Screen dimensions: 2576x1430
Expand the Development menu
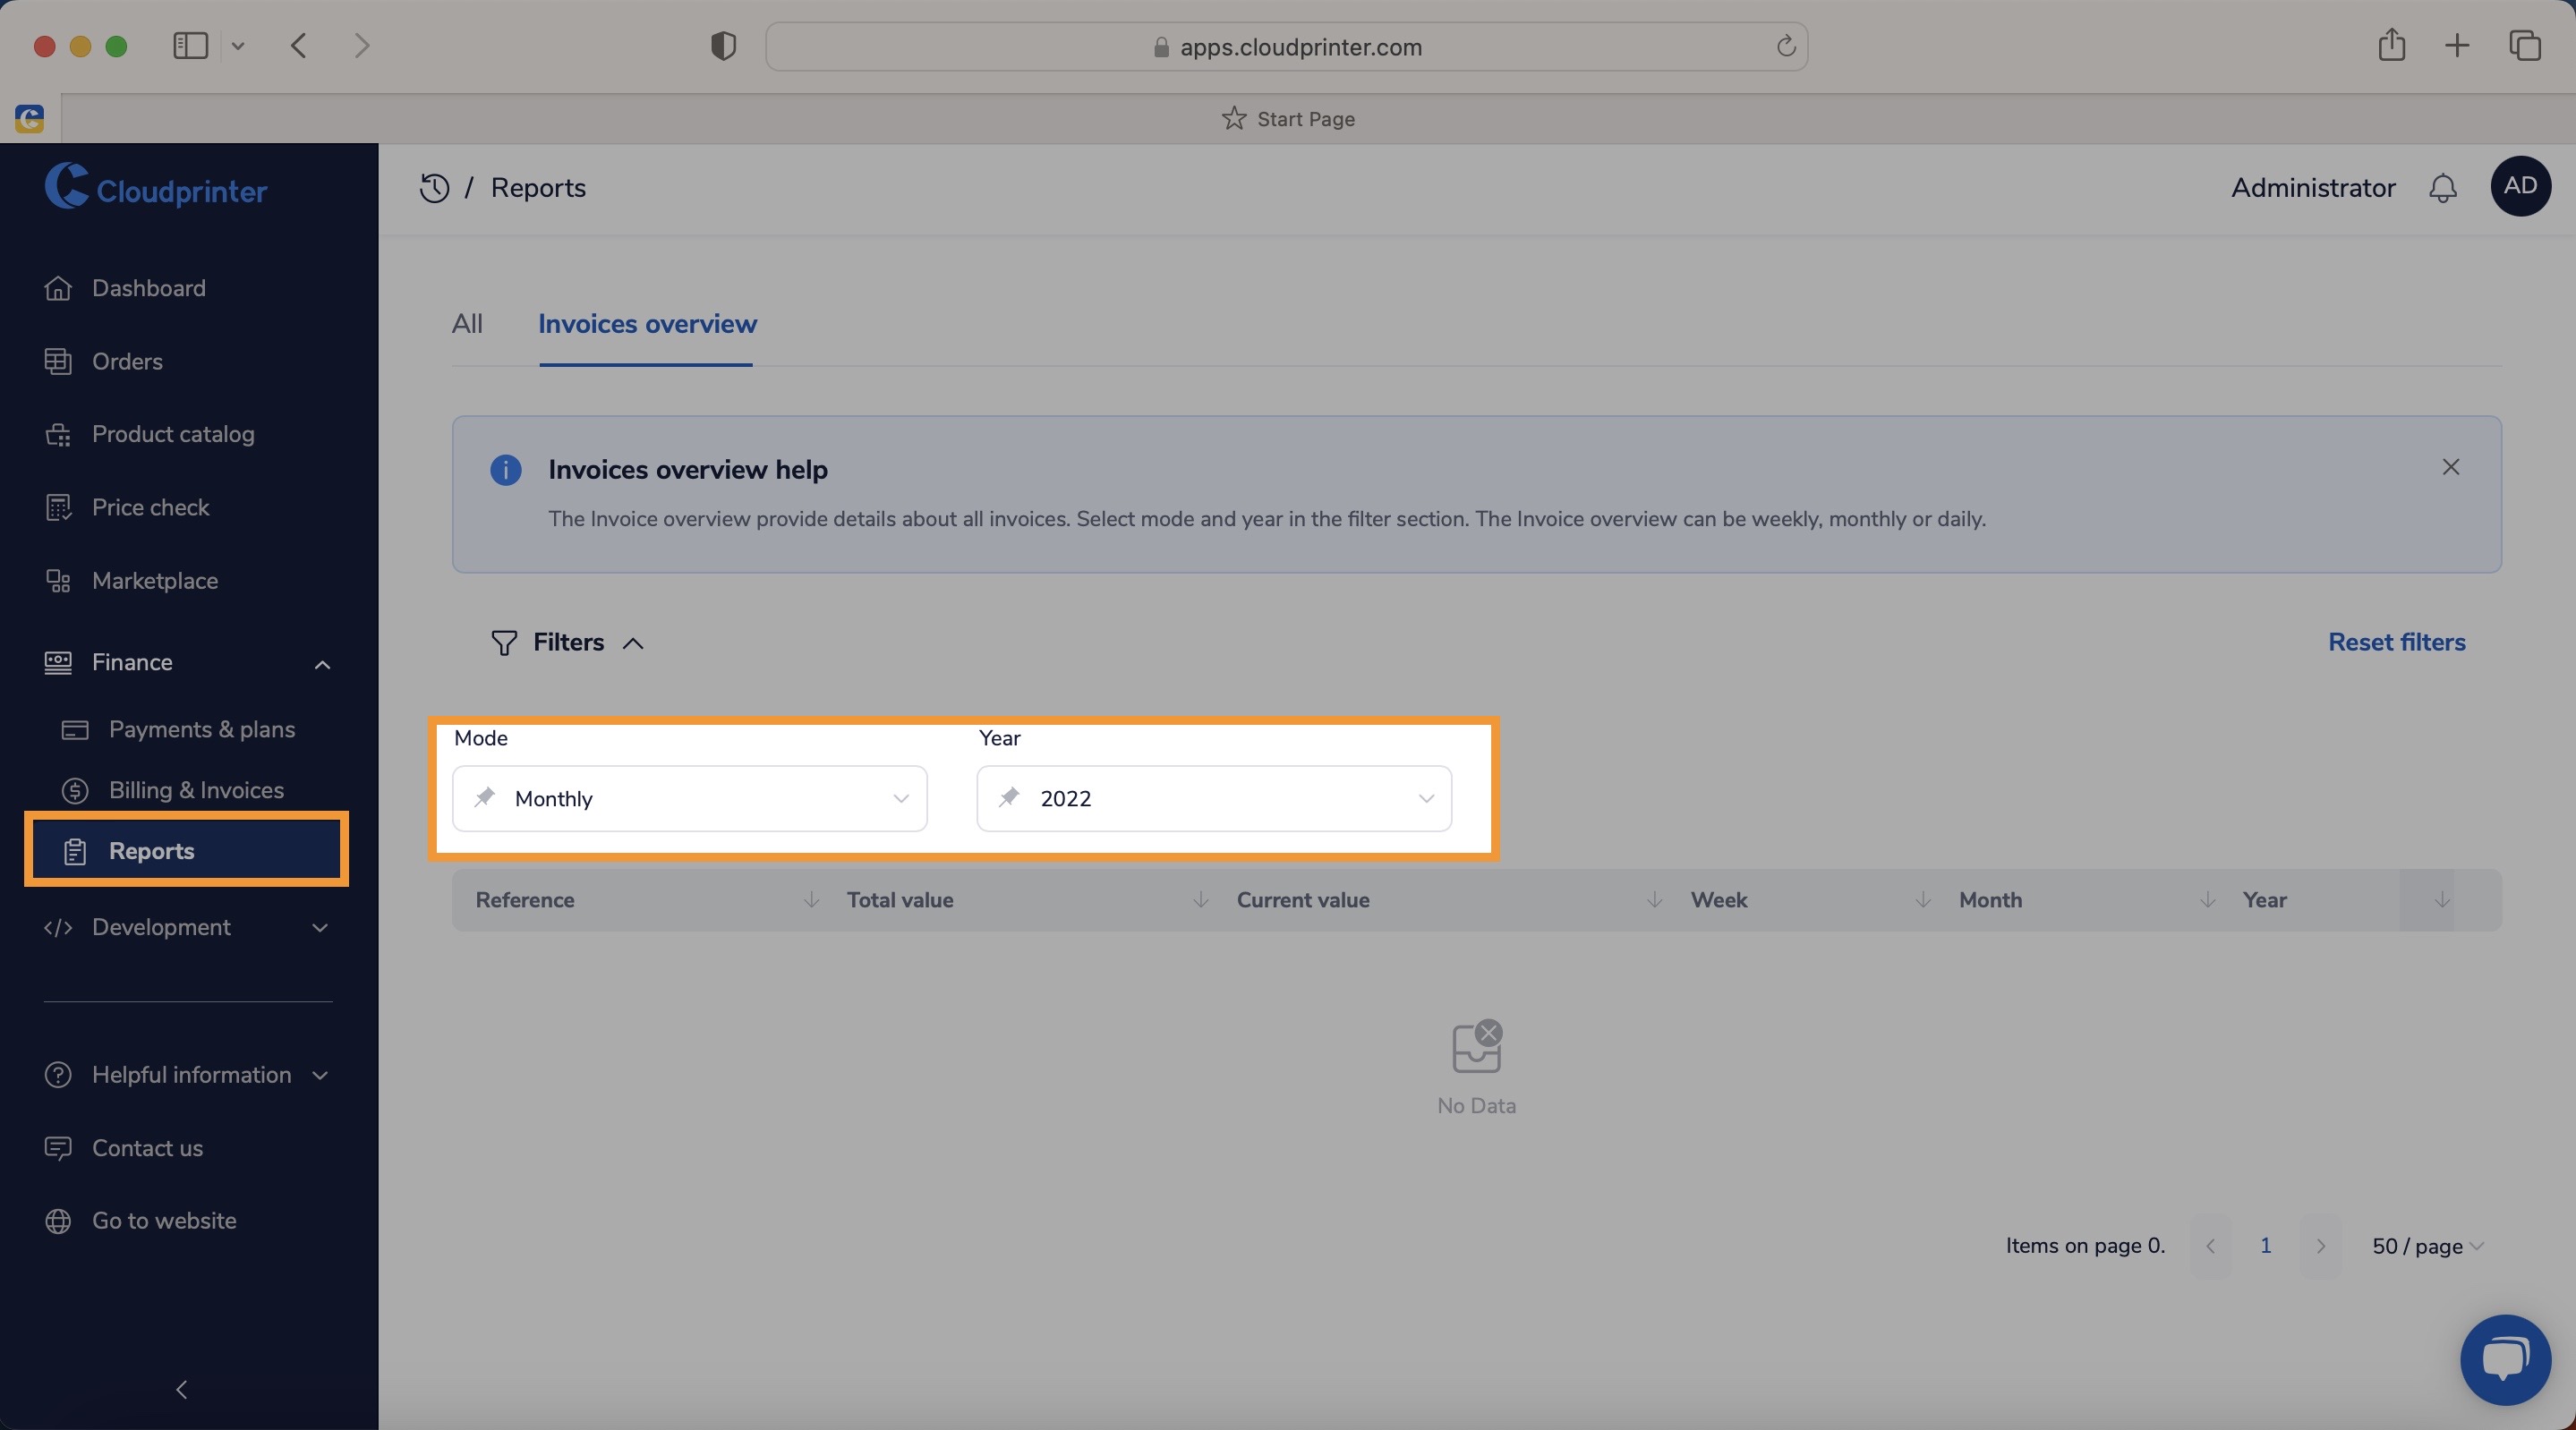320,928
